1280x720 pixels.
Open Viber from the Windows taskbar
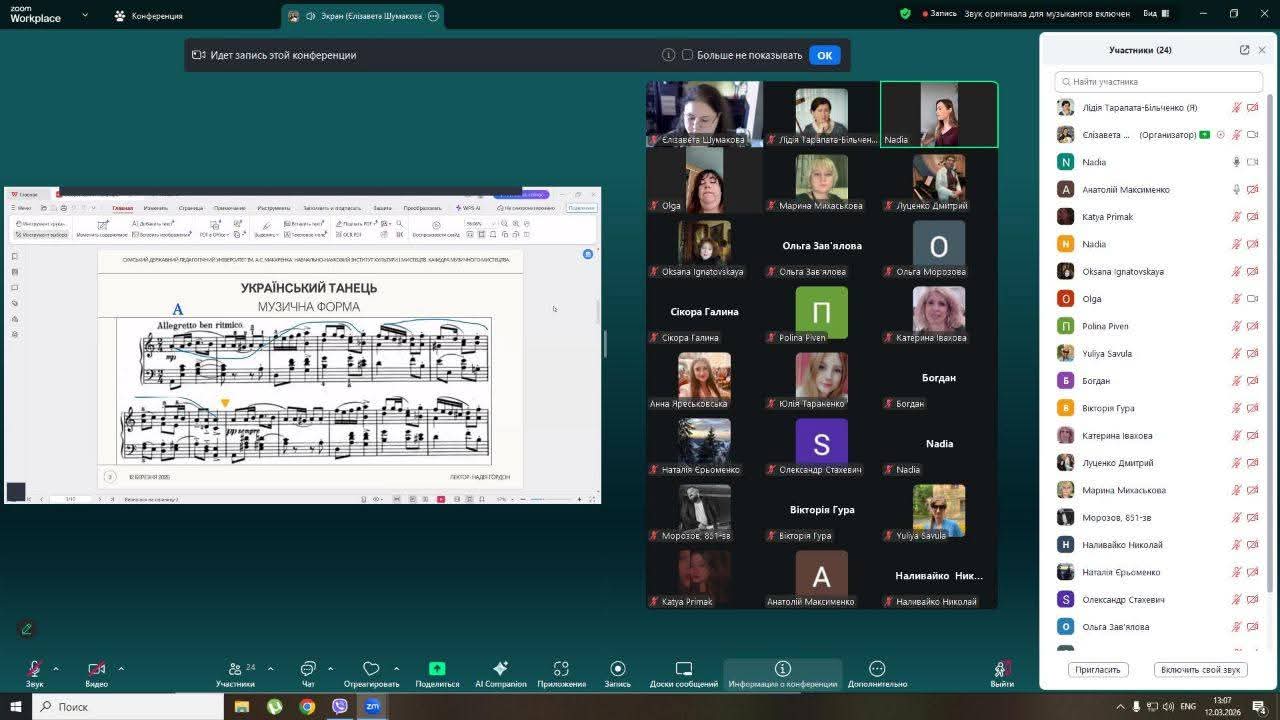[340, 706]
